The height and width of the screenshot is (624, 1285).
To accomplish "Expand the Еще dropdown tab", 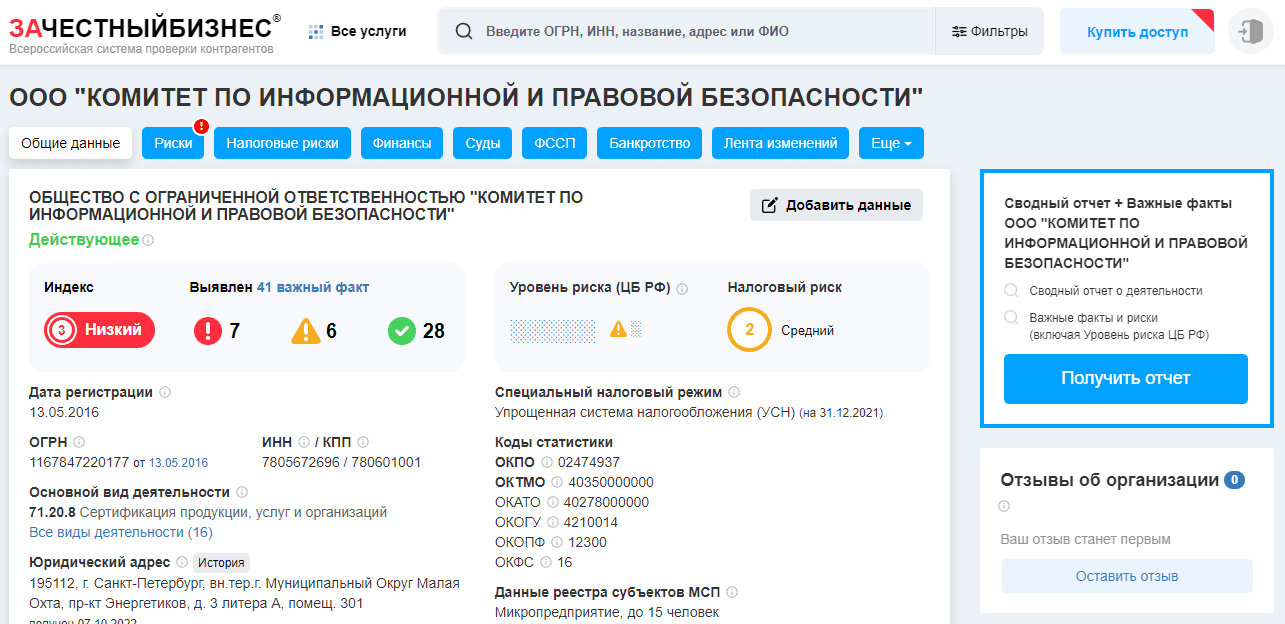I will (x=889, y=143).
